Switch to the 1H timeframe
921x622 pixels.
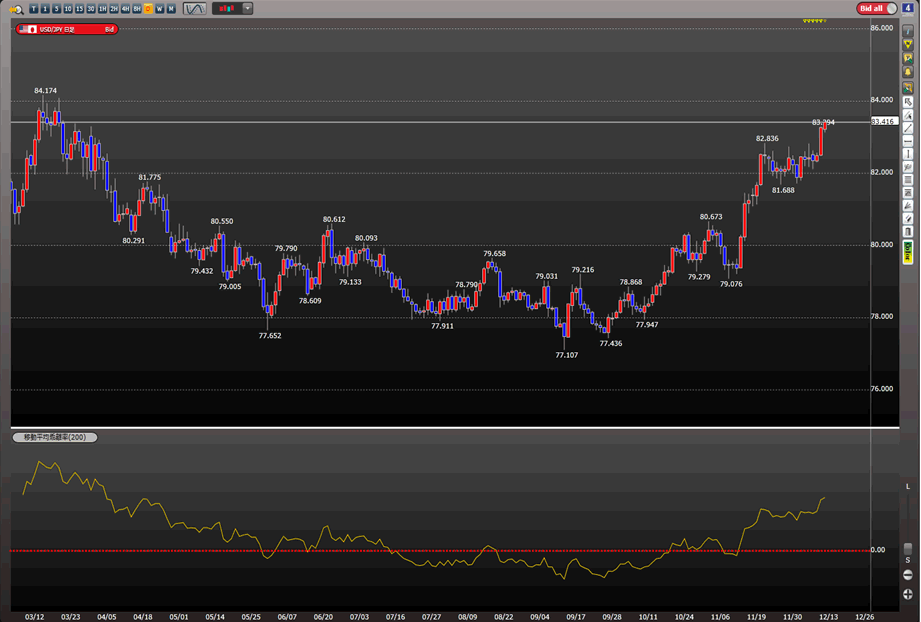click(102, 9)
